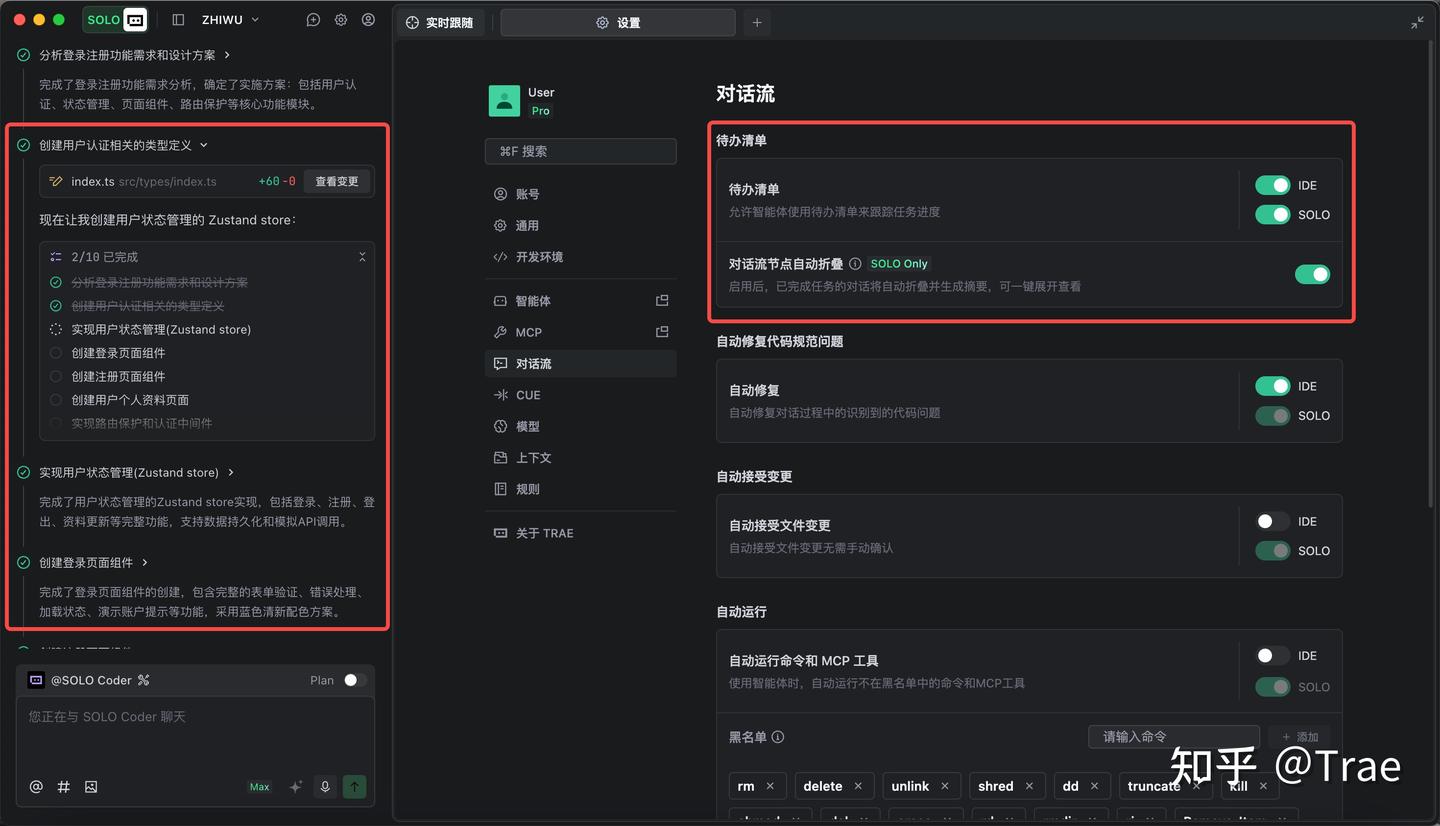The height and width of the screenshot is (826, 1440).
Task: Click the # context icon in chat input
Action: [x=64, y=787]
